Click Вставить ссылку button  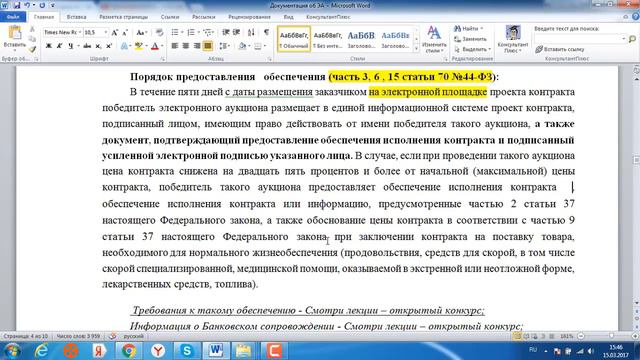(x=560, y=49)
